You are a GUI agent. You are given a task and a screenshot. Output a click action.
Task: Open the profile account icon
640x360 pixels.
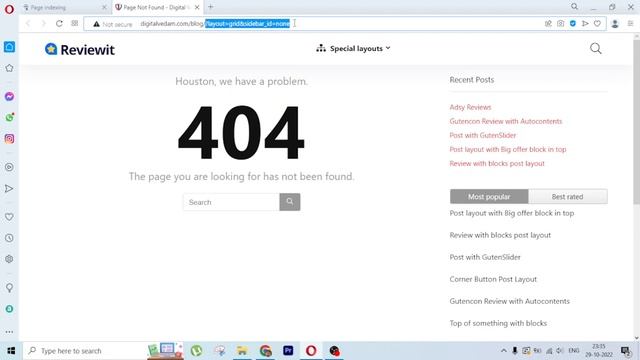pyautogui.click(x=615, y=24)
